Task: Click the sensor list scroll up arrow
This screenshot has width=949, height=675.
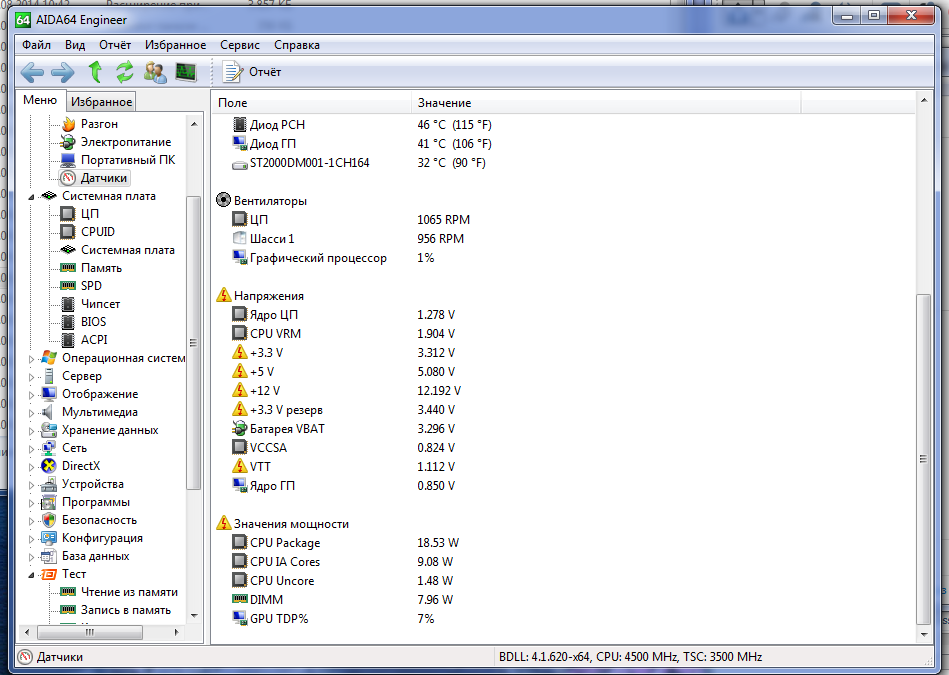Action: click(924, 100)
